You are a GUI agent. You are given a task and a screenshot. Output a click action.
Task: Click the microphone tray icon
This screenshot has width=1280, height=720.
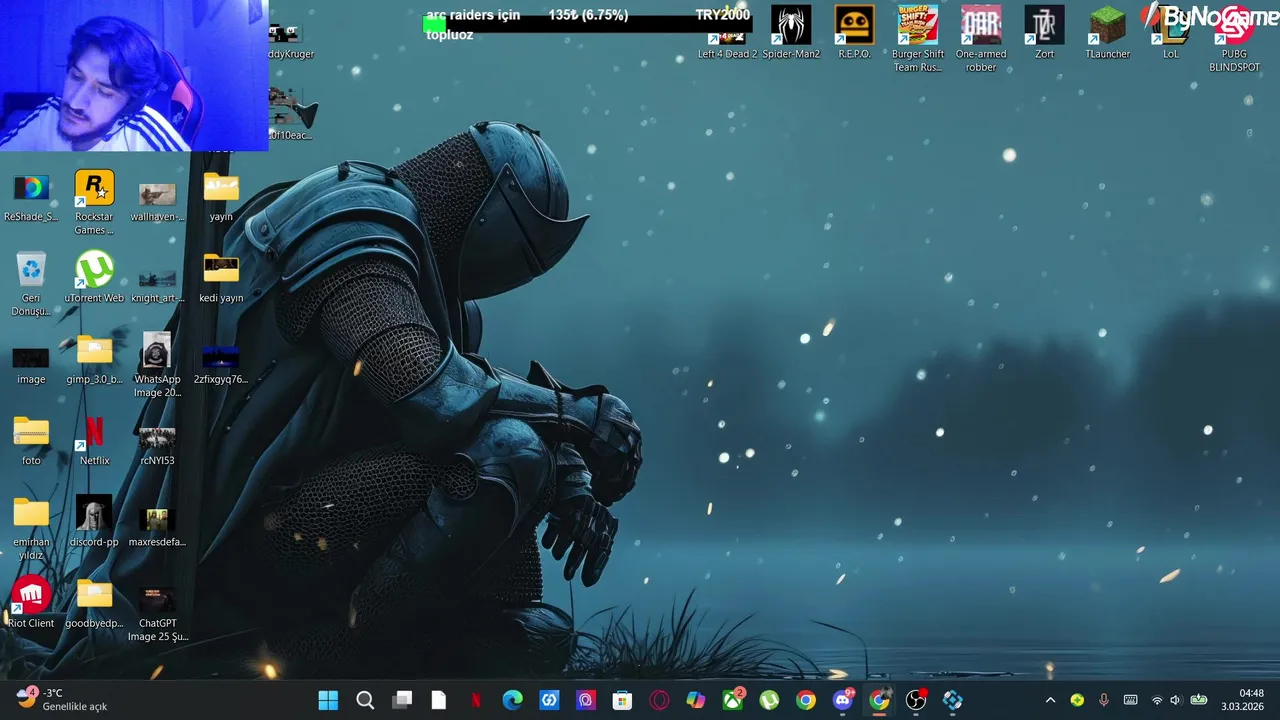coord(1104,700)
